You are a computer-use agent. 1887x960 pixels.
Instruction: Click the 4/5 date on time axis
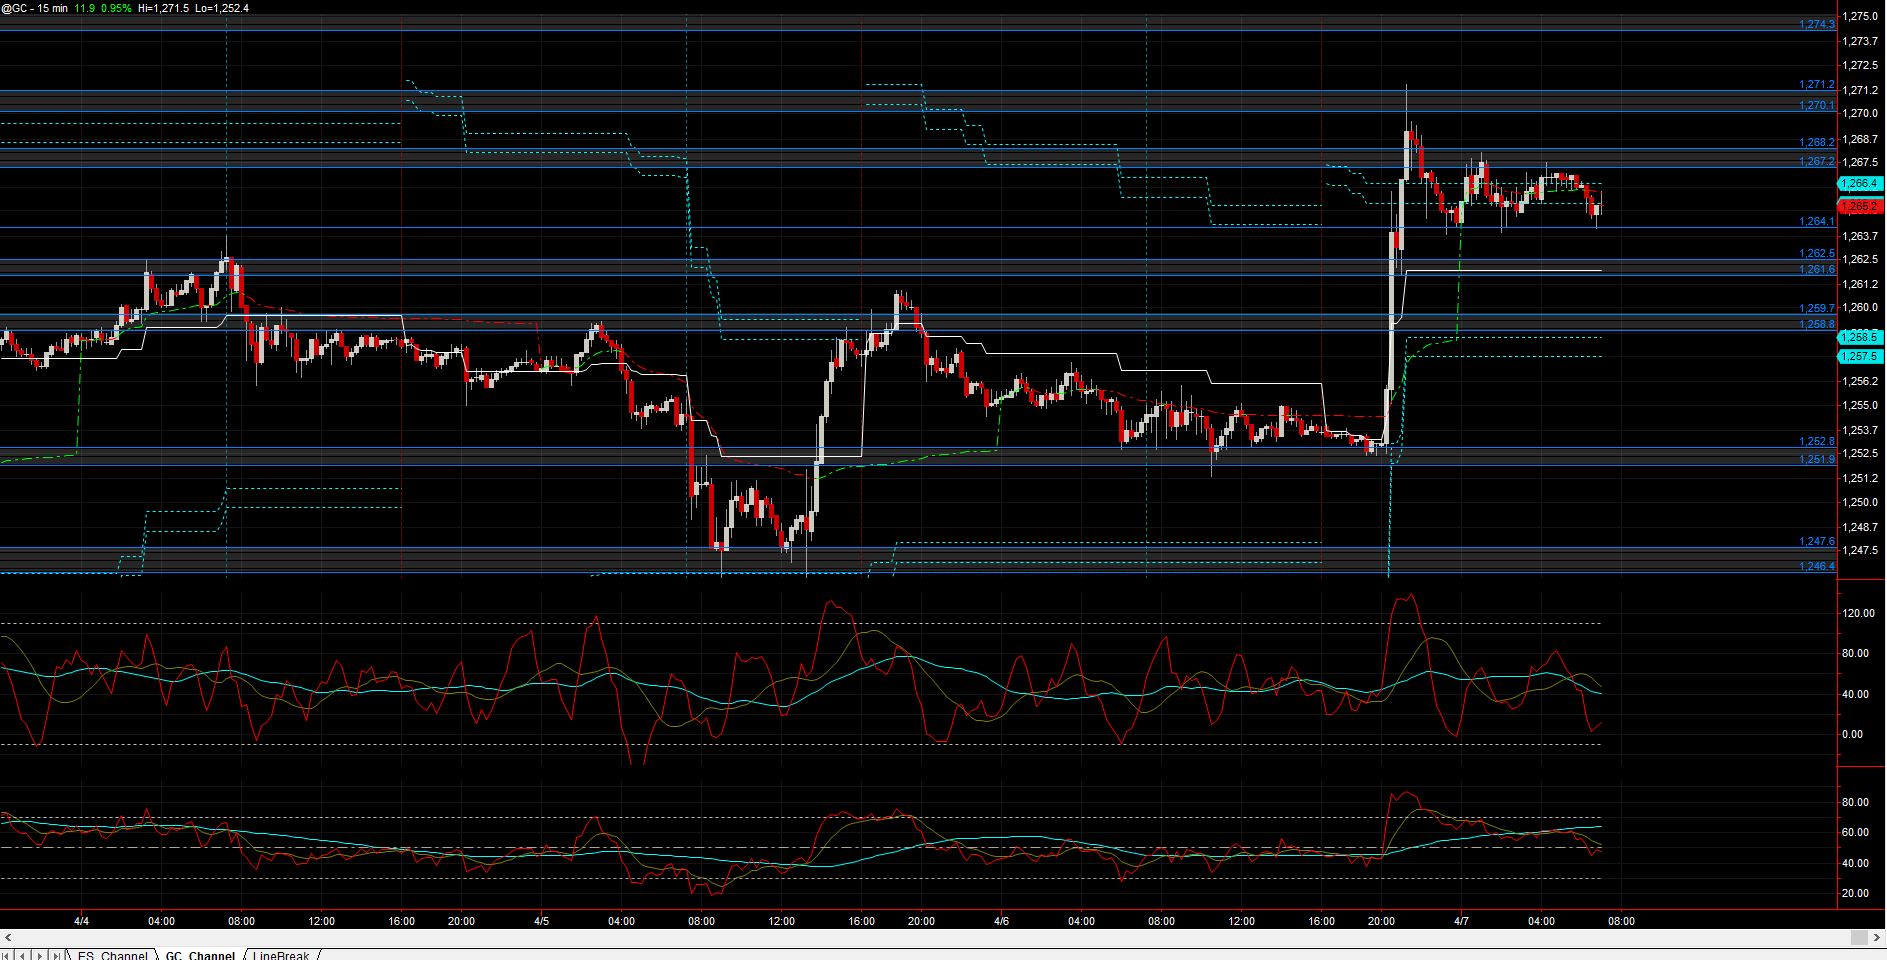[541, 921]
